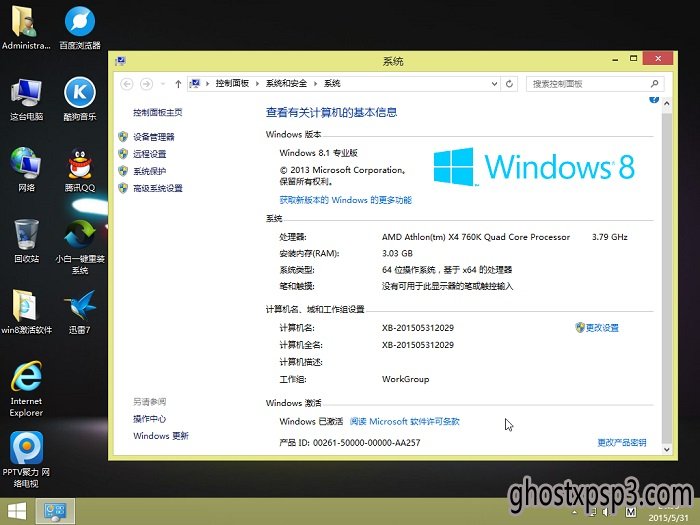The width and height of the screenshot is (700, 525).
Task: Select 系统和安全 breadcrumb
Action: coord(286,83)
